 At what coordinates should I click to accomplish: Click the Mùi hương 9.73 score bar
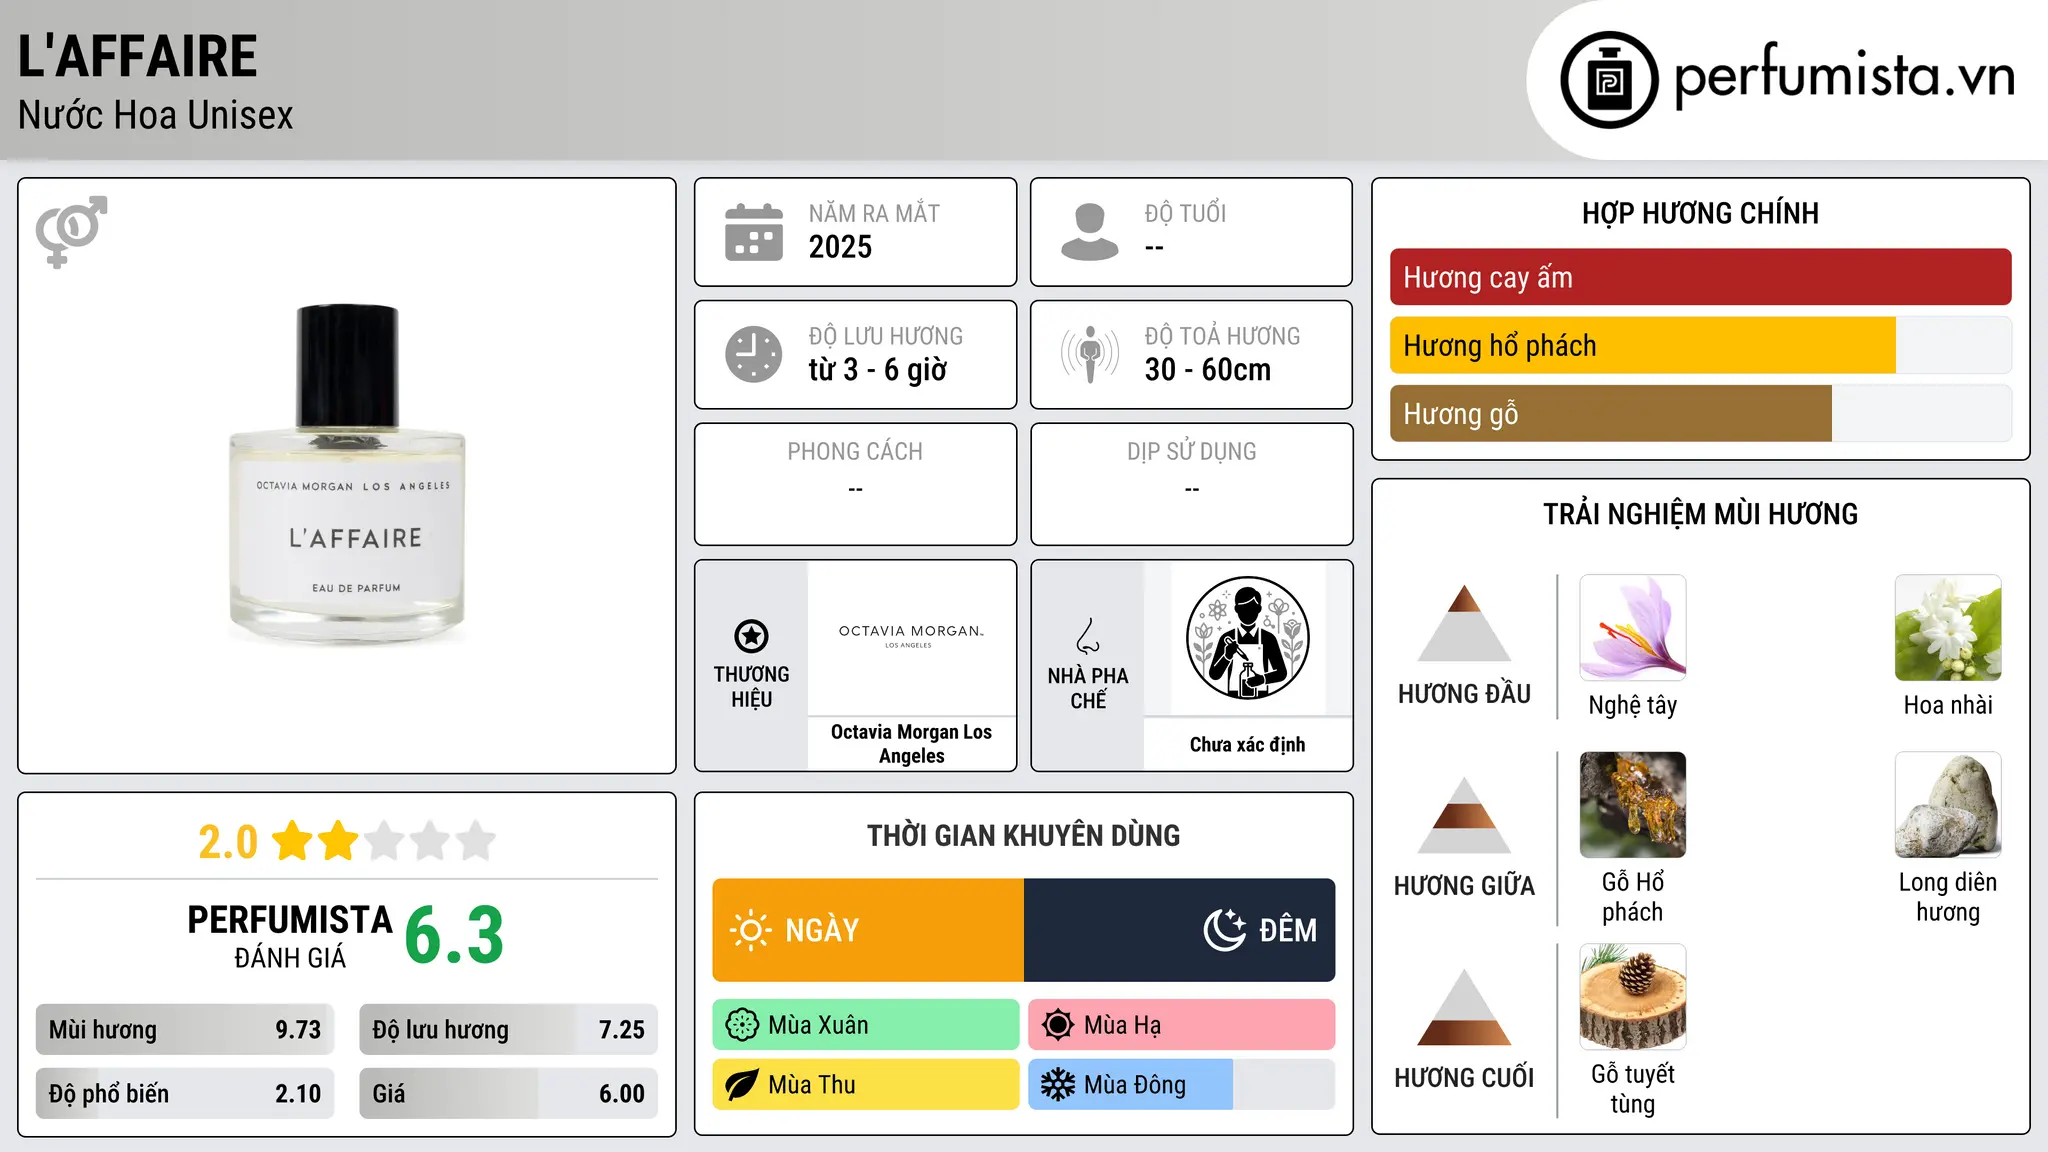(x=185, y=1030)
